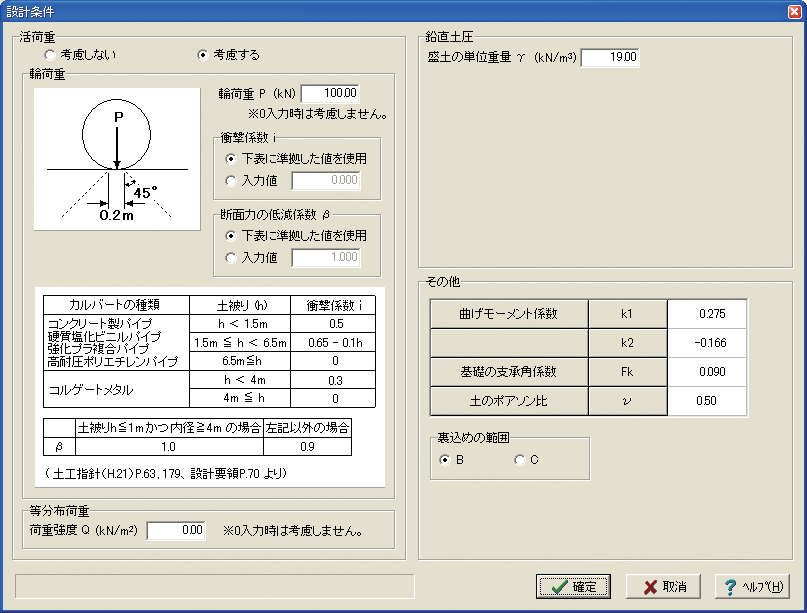
Task: Click the 衝撃係数 i table header
Action: tap(334, 305)
